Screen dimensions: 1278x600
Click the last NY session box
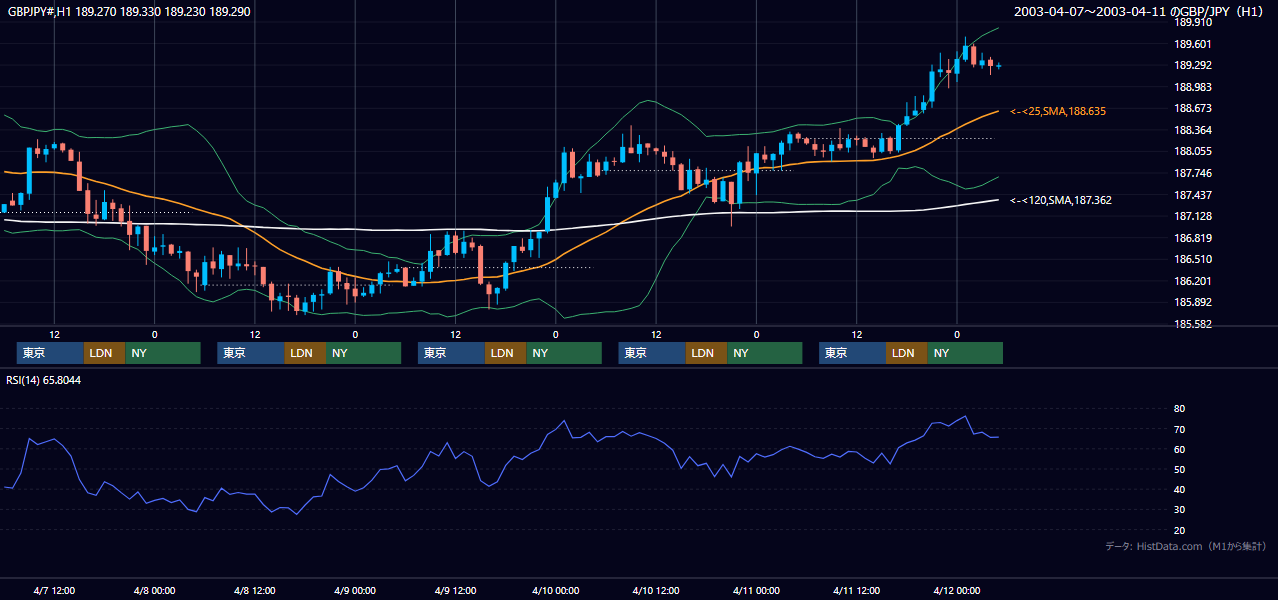coord(965,353)
